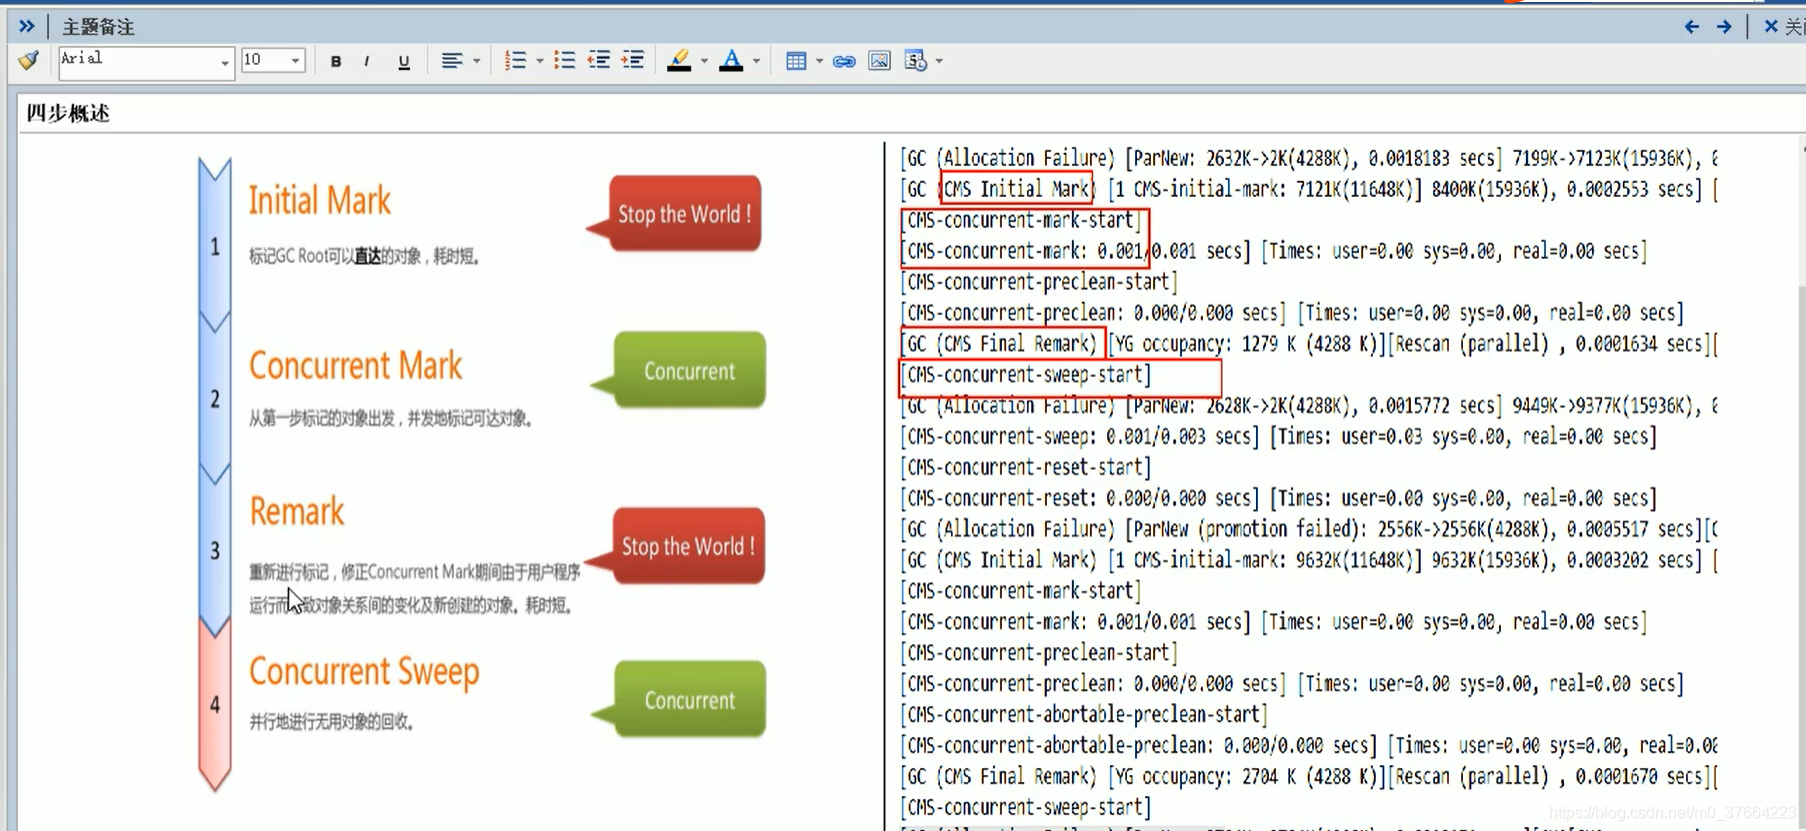Apply bulleted list formatting
The width and height of the screenshot is (1806, 831).
(565, 62)
